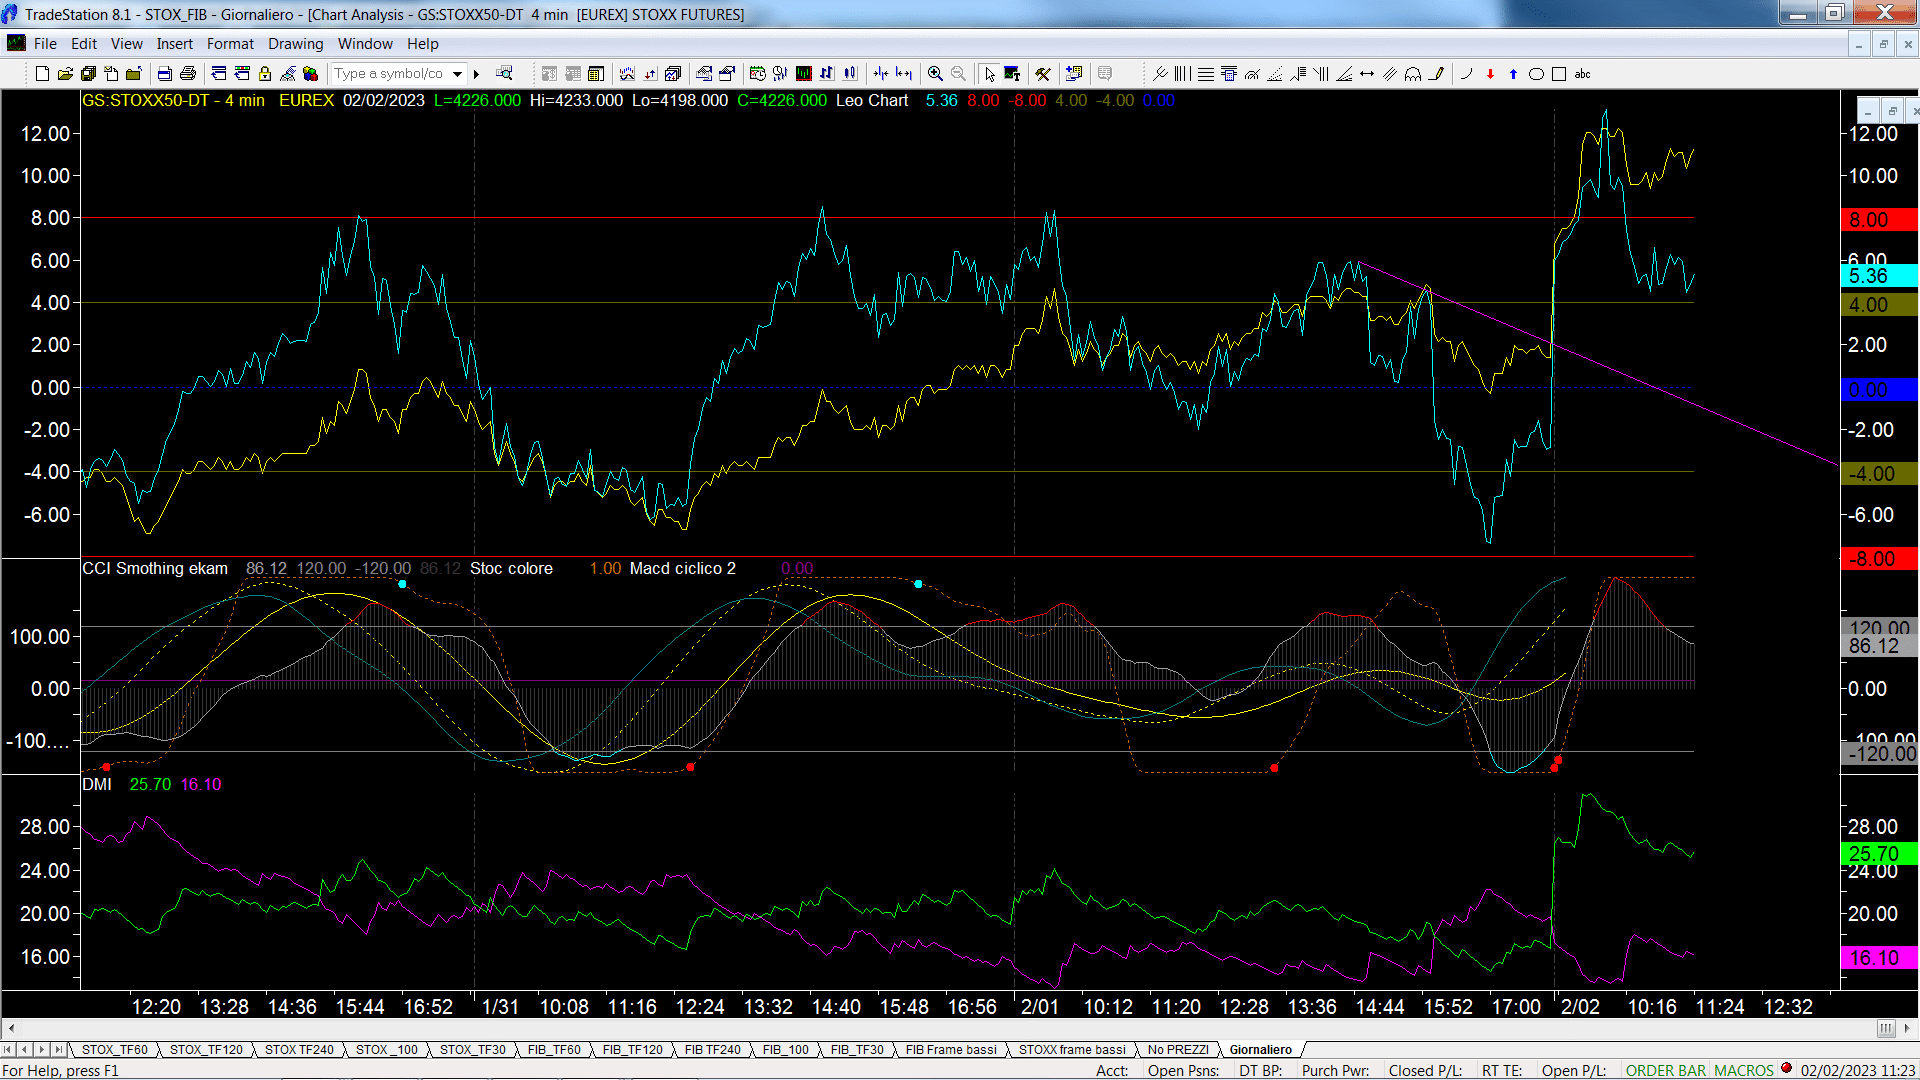Open the Format menu

point(230,43)
